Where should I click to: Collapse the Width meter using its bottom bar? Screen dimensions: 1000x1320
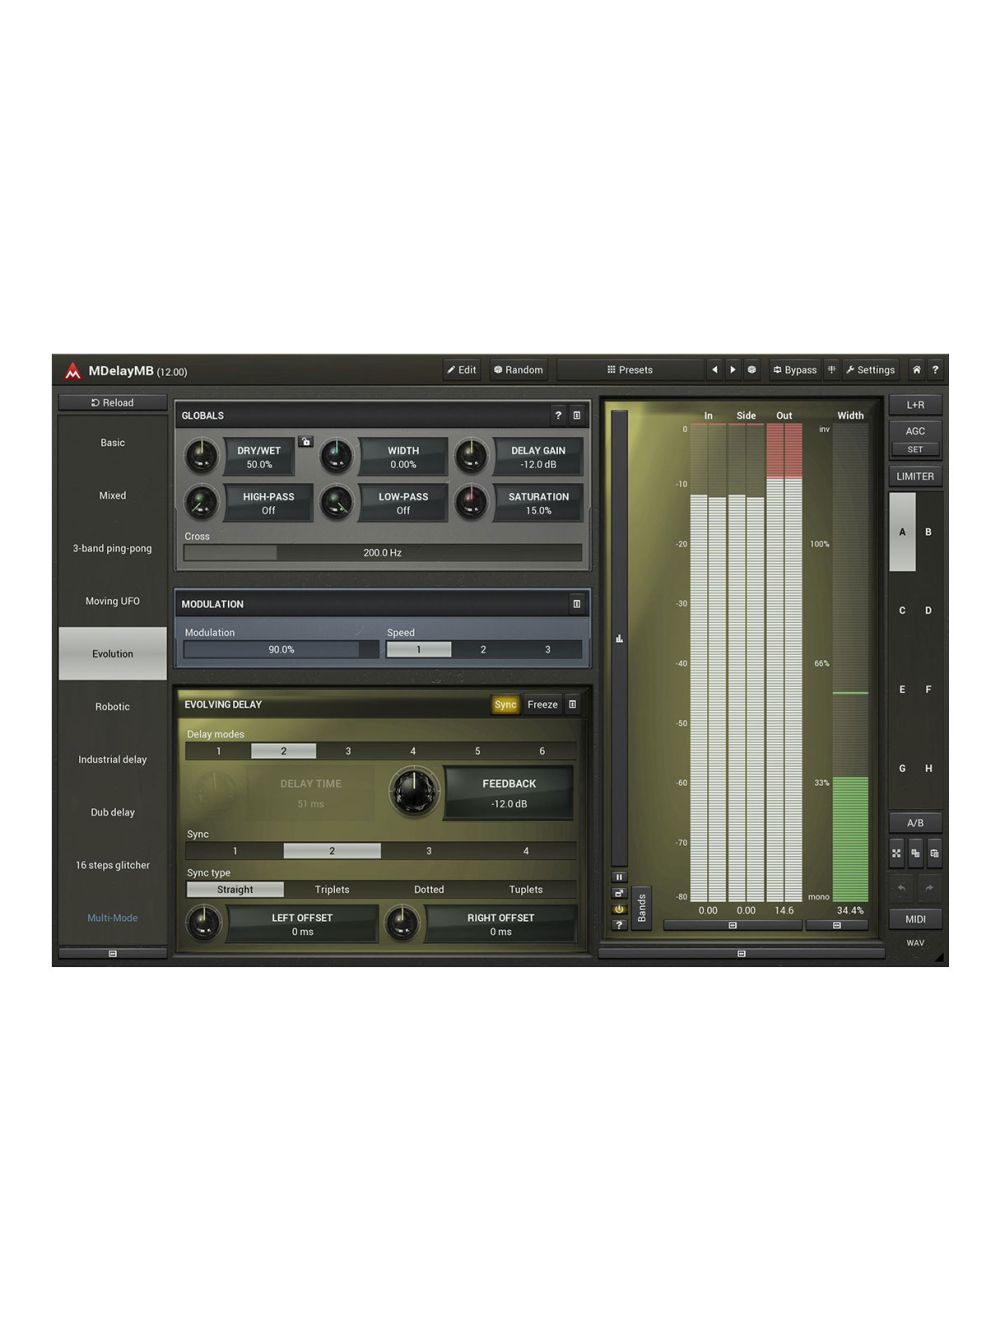click(x=837, y=925)
